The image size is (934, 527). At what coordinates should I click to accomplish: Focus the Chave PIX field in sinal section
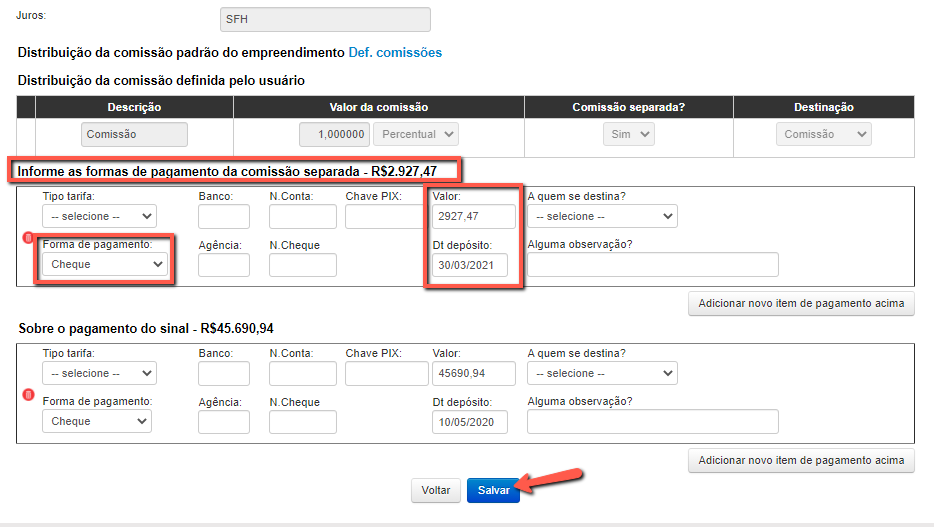386,373
